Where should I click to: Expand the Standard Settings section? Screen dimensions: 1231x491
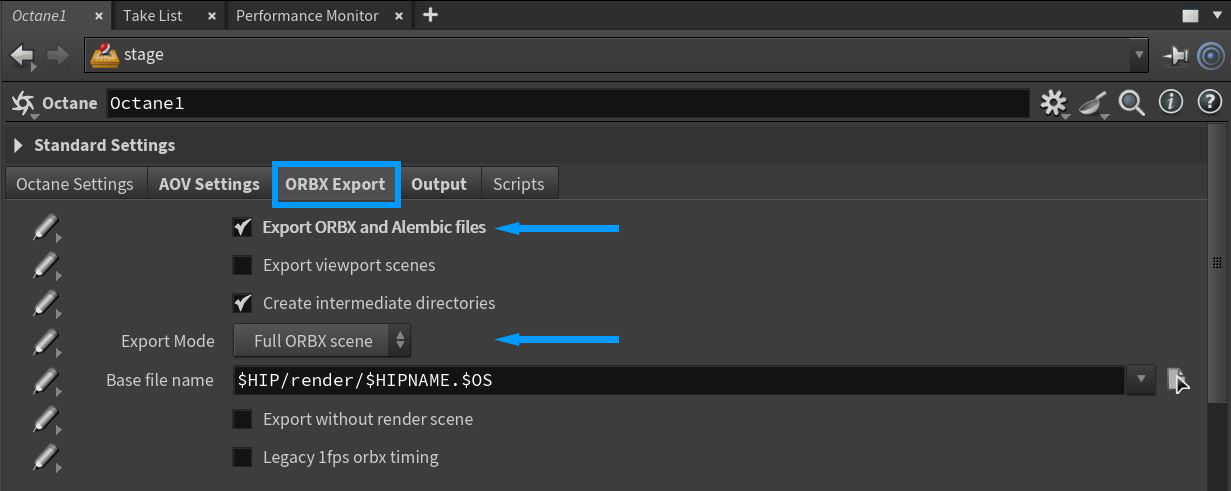point(20,146)
